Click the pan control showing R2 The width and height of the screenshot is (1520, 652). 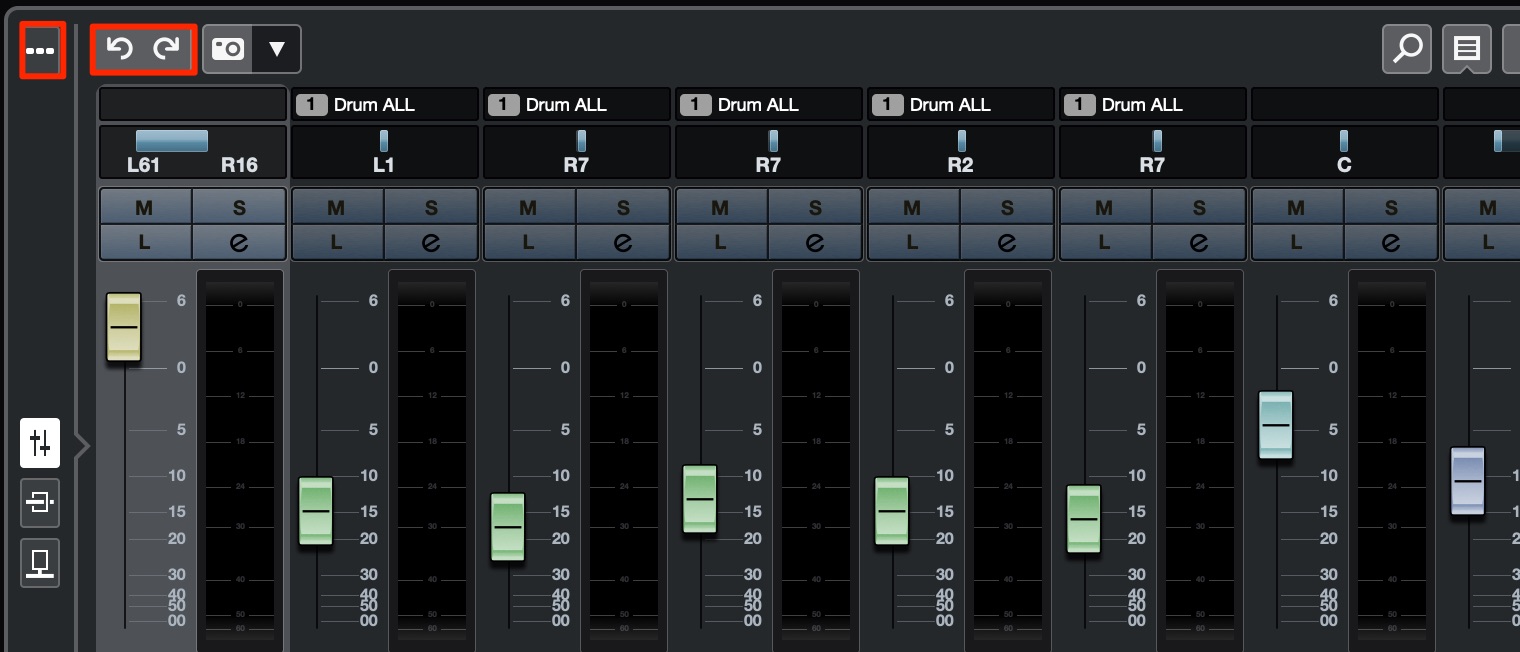click(960, 152)
